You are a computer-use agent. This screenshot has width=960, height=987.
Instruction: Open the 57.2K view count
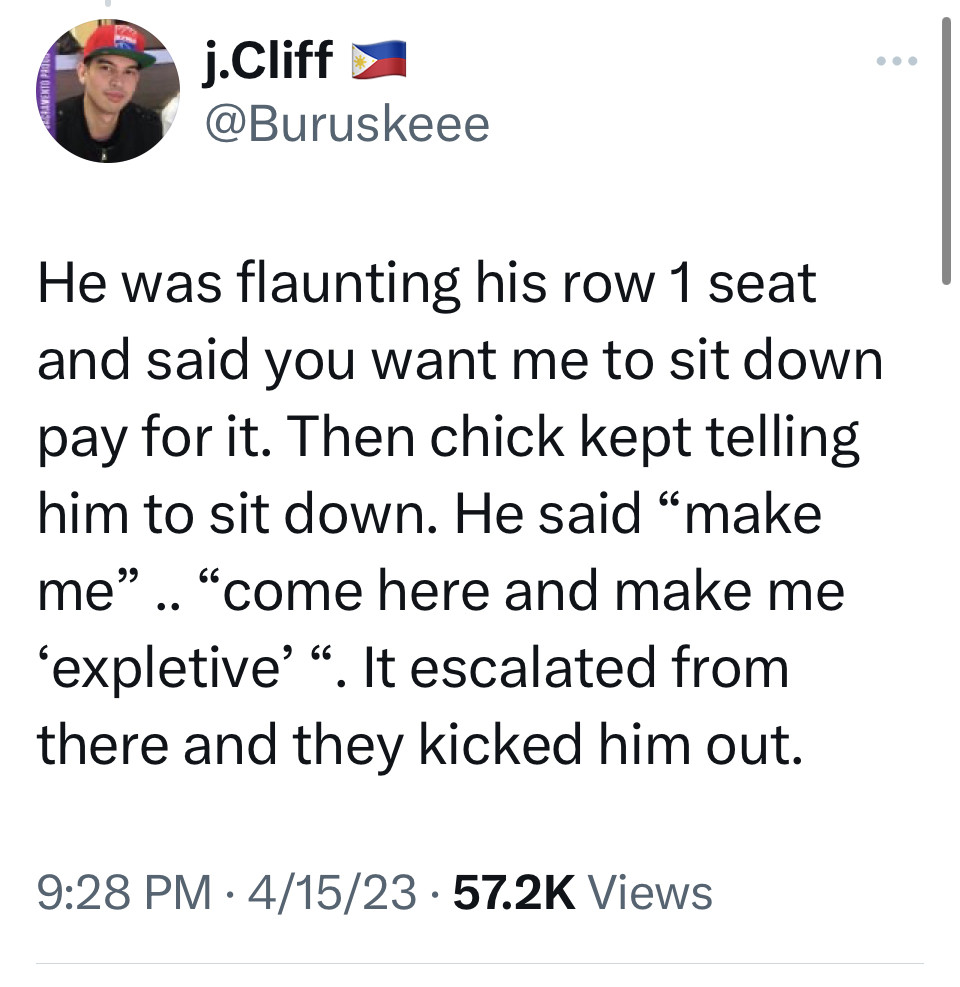pyautogui.click(x=514, y=892)
